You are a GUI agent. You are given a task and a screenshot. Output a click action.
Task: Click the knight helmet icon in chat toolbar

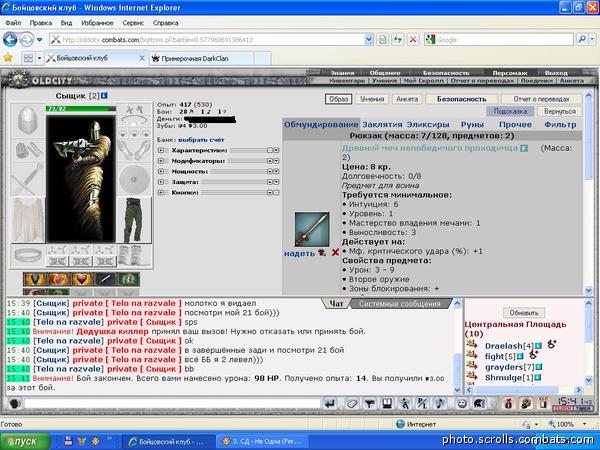[479, 403]
